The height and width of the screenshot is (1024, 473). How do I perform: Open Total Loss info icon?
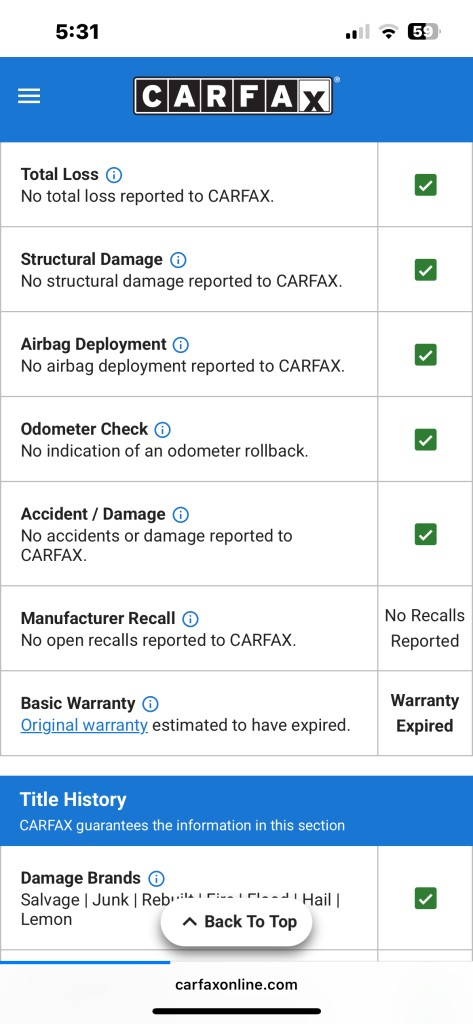pyautogui.click(x=114, y=175)
